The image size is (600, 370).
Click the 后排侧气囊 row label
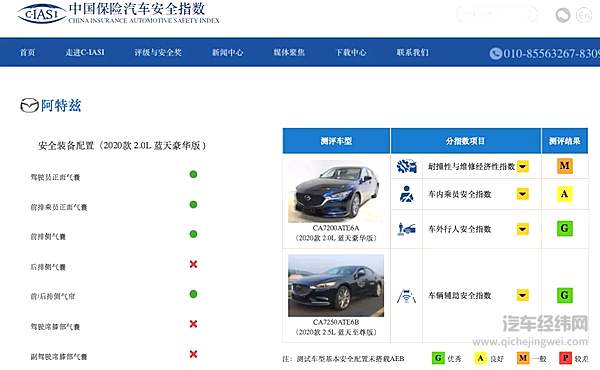pyautogui.click(x=48, y=267)
